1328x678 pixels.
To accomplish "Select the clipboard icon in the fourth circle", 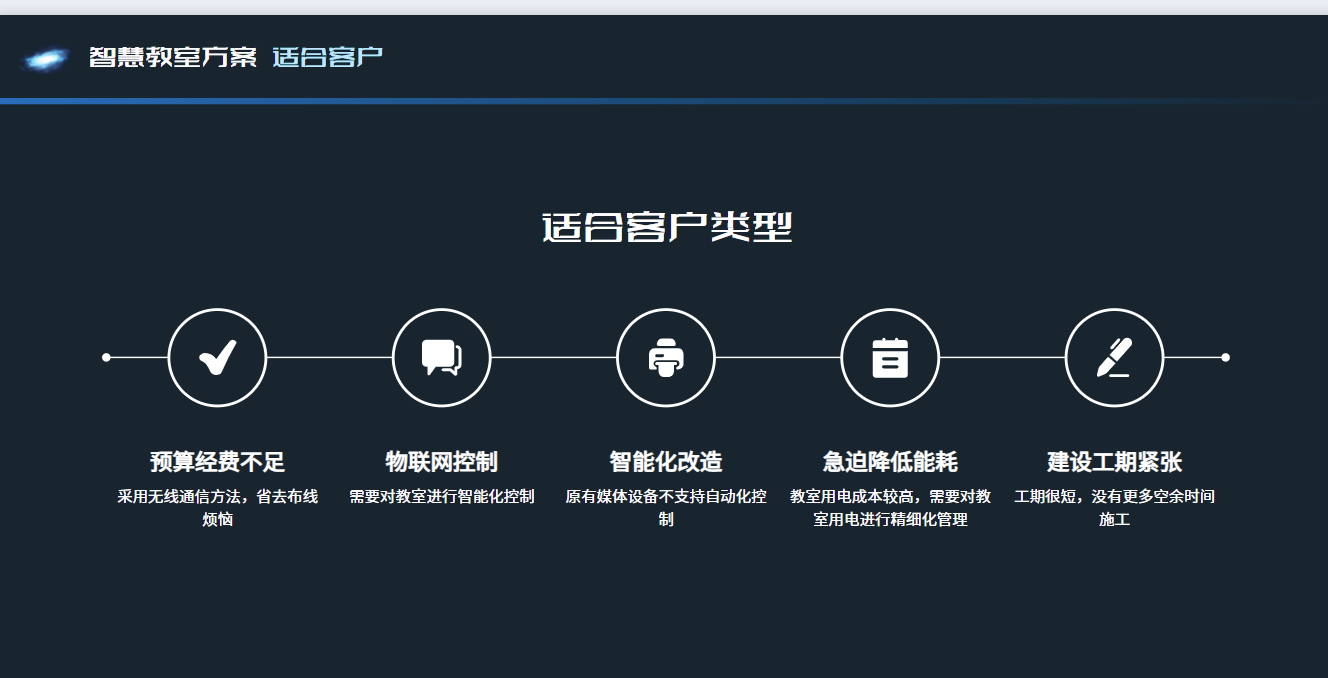I will 890,357.
